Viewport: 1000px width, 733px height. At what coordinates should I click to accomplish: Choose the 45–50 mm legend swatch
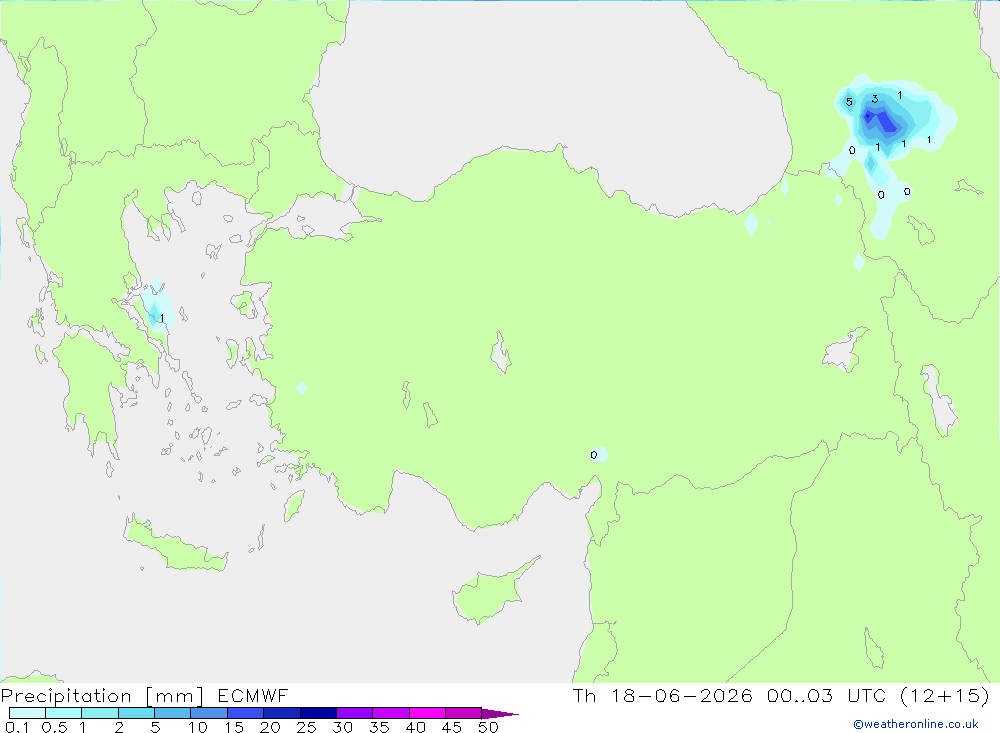pos(463,713)
